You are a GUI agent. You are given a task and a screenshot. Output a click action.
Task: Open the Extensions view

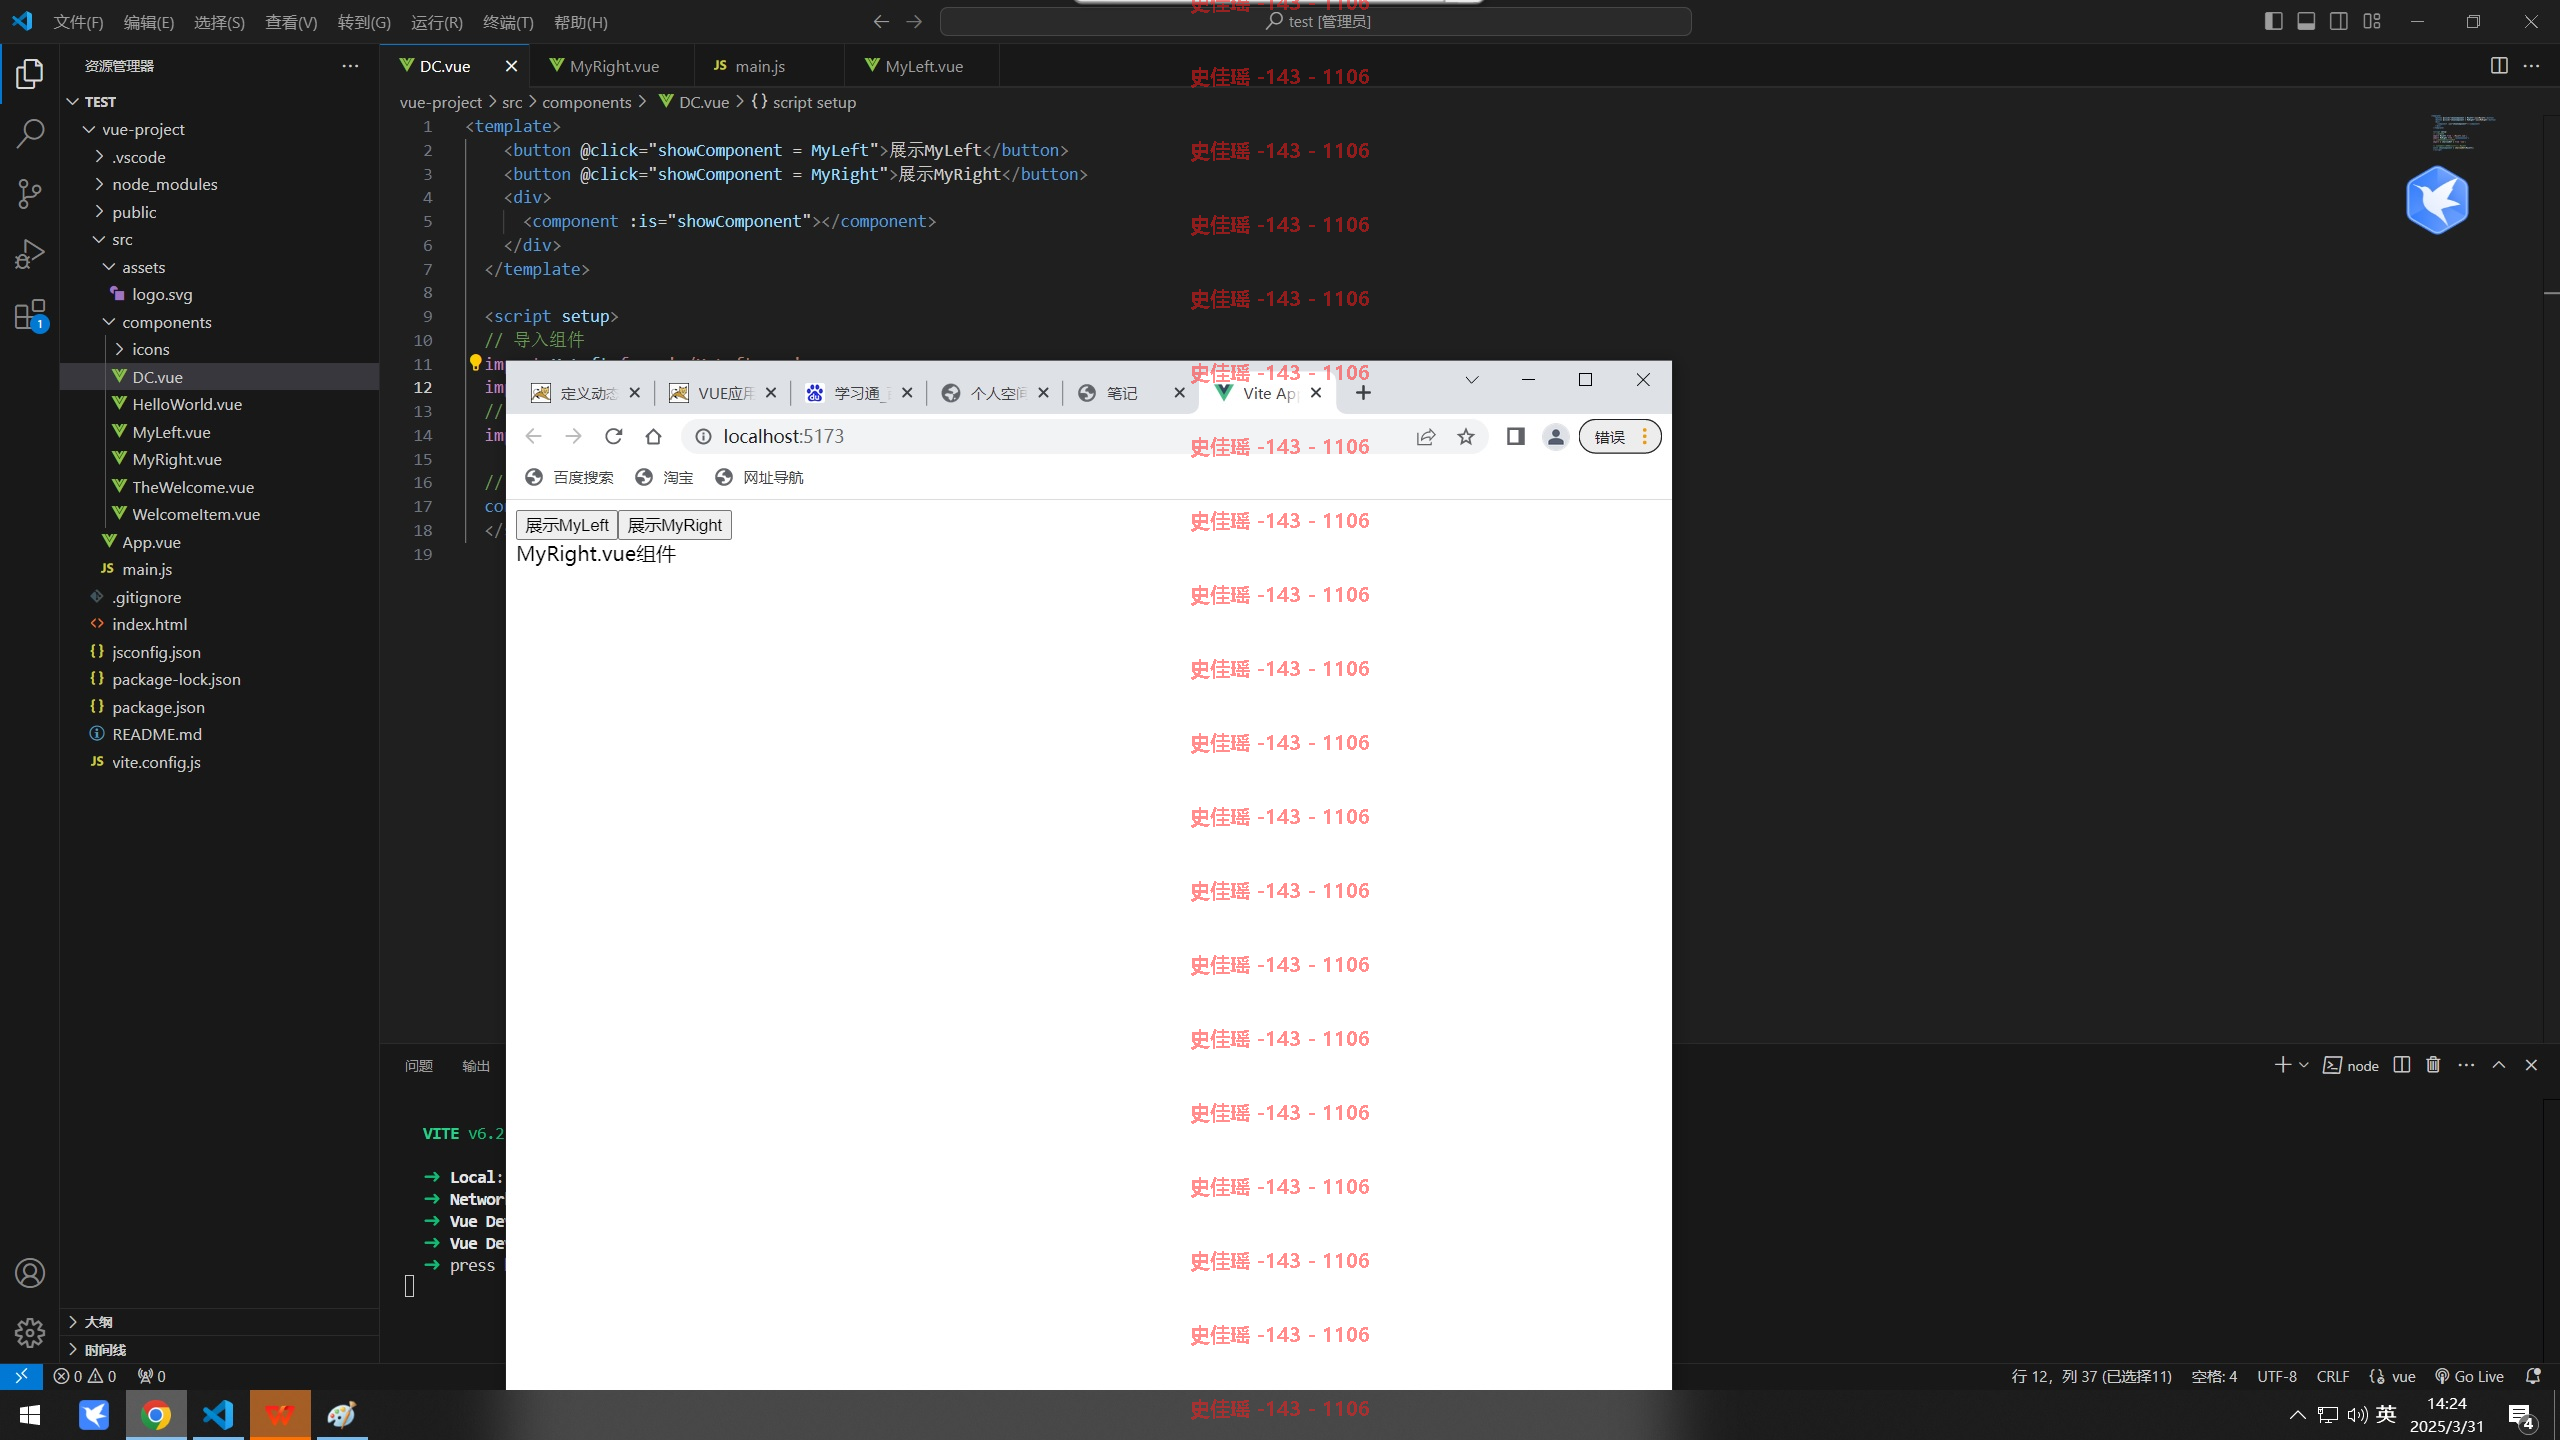pyautogui.click(x=30, y=315)
